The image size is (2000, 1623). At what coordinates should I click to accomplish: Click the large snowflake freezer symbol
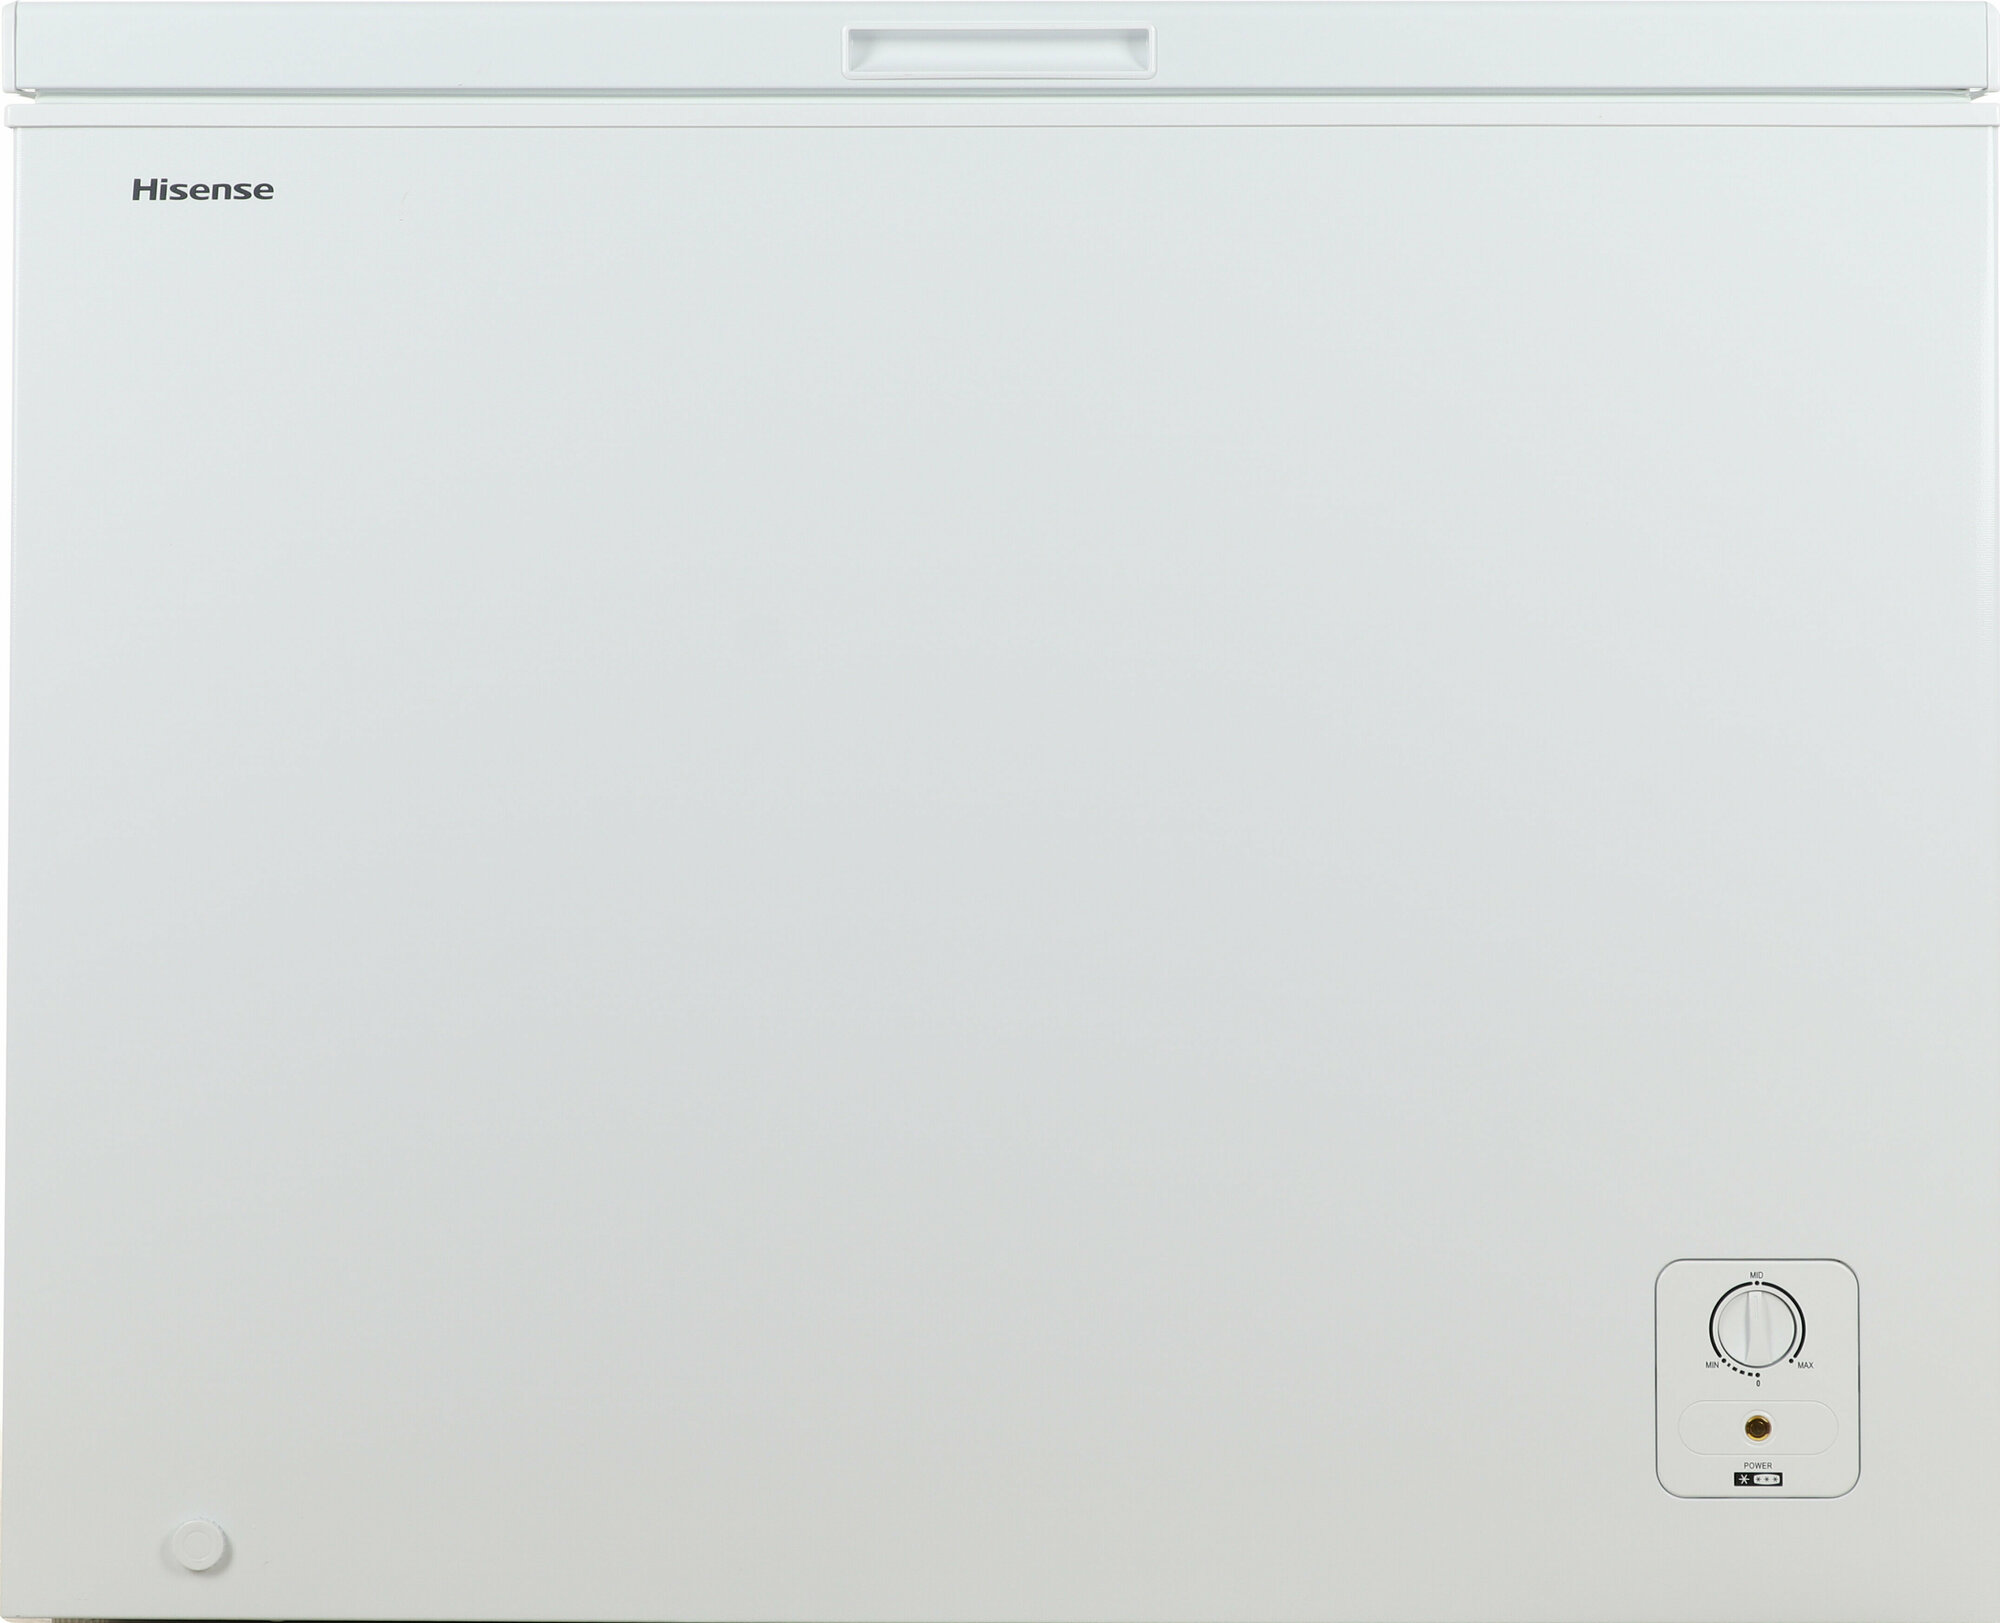1743,1480
